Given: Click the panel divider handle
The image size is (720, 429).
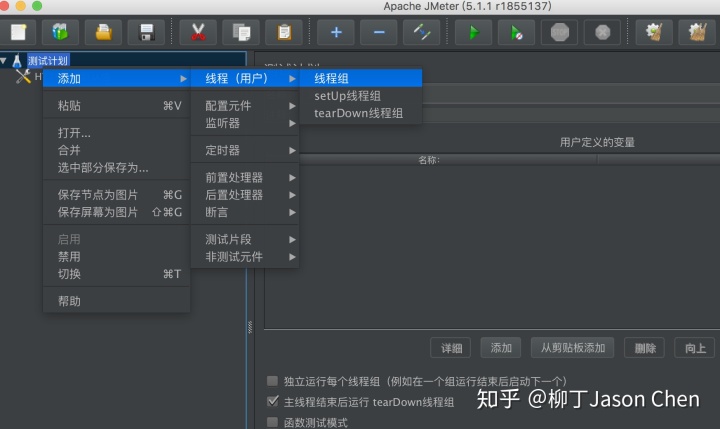Looking at the screenshot, I should [x=250, y=327].
